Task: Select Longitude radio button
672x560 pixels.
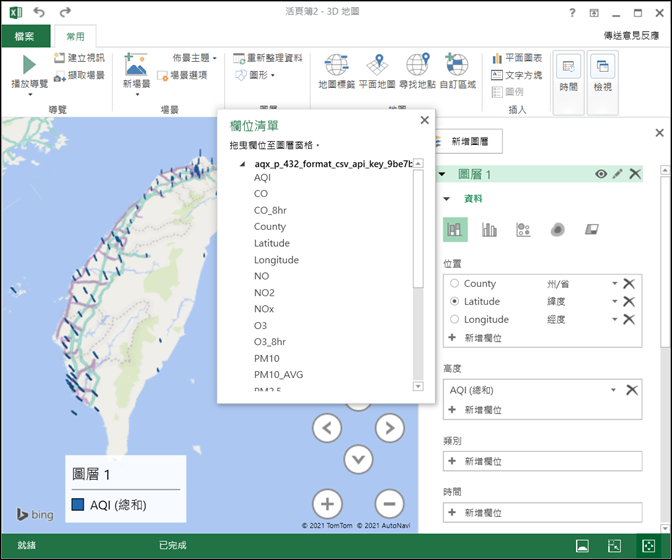Action: [454, 319]
